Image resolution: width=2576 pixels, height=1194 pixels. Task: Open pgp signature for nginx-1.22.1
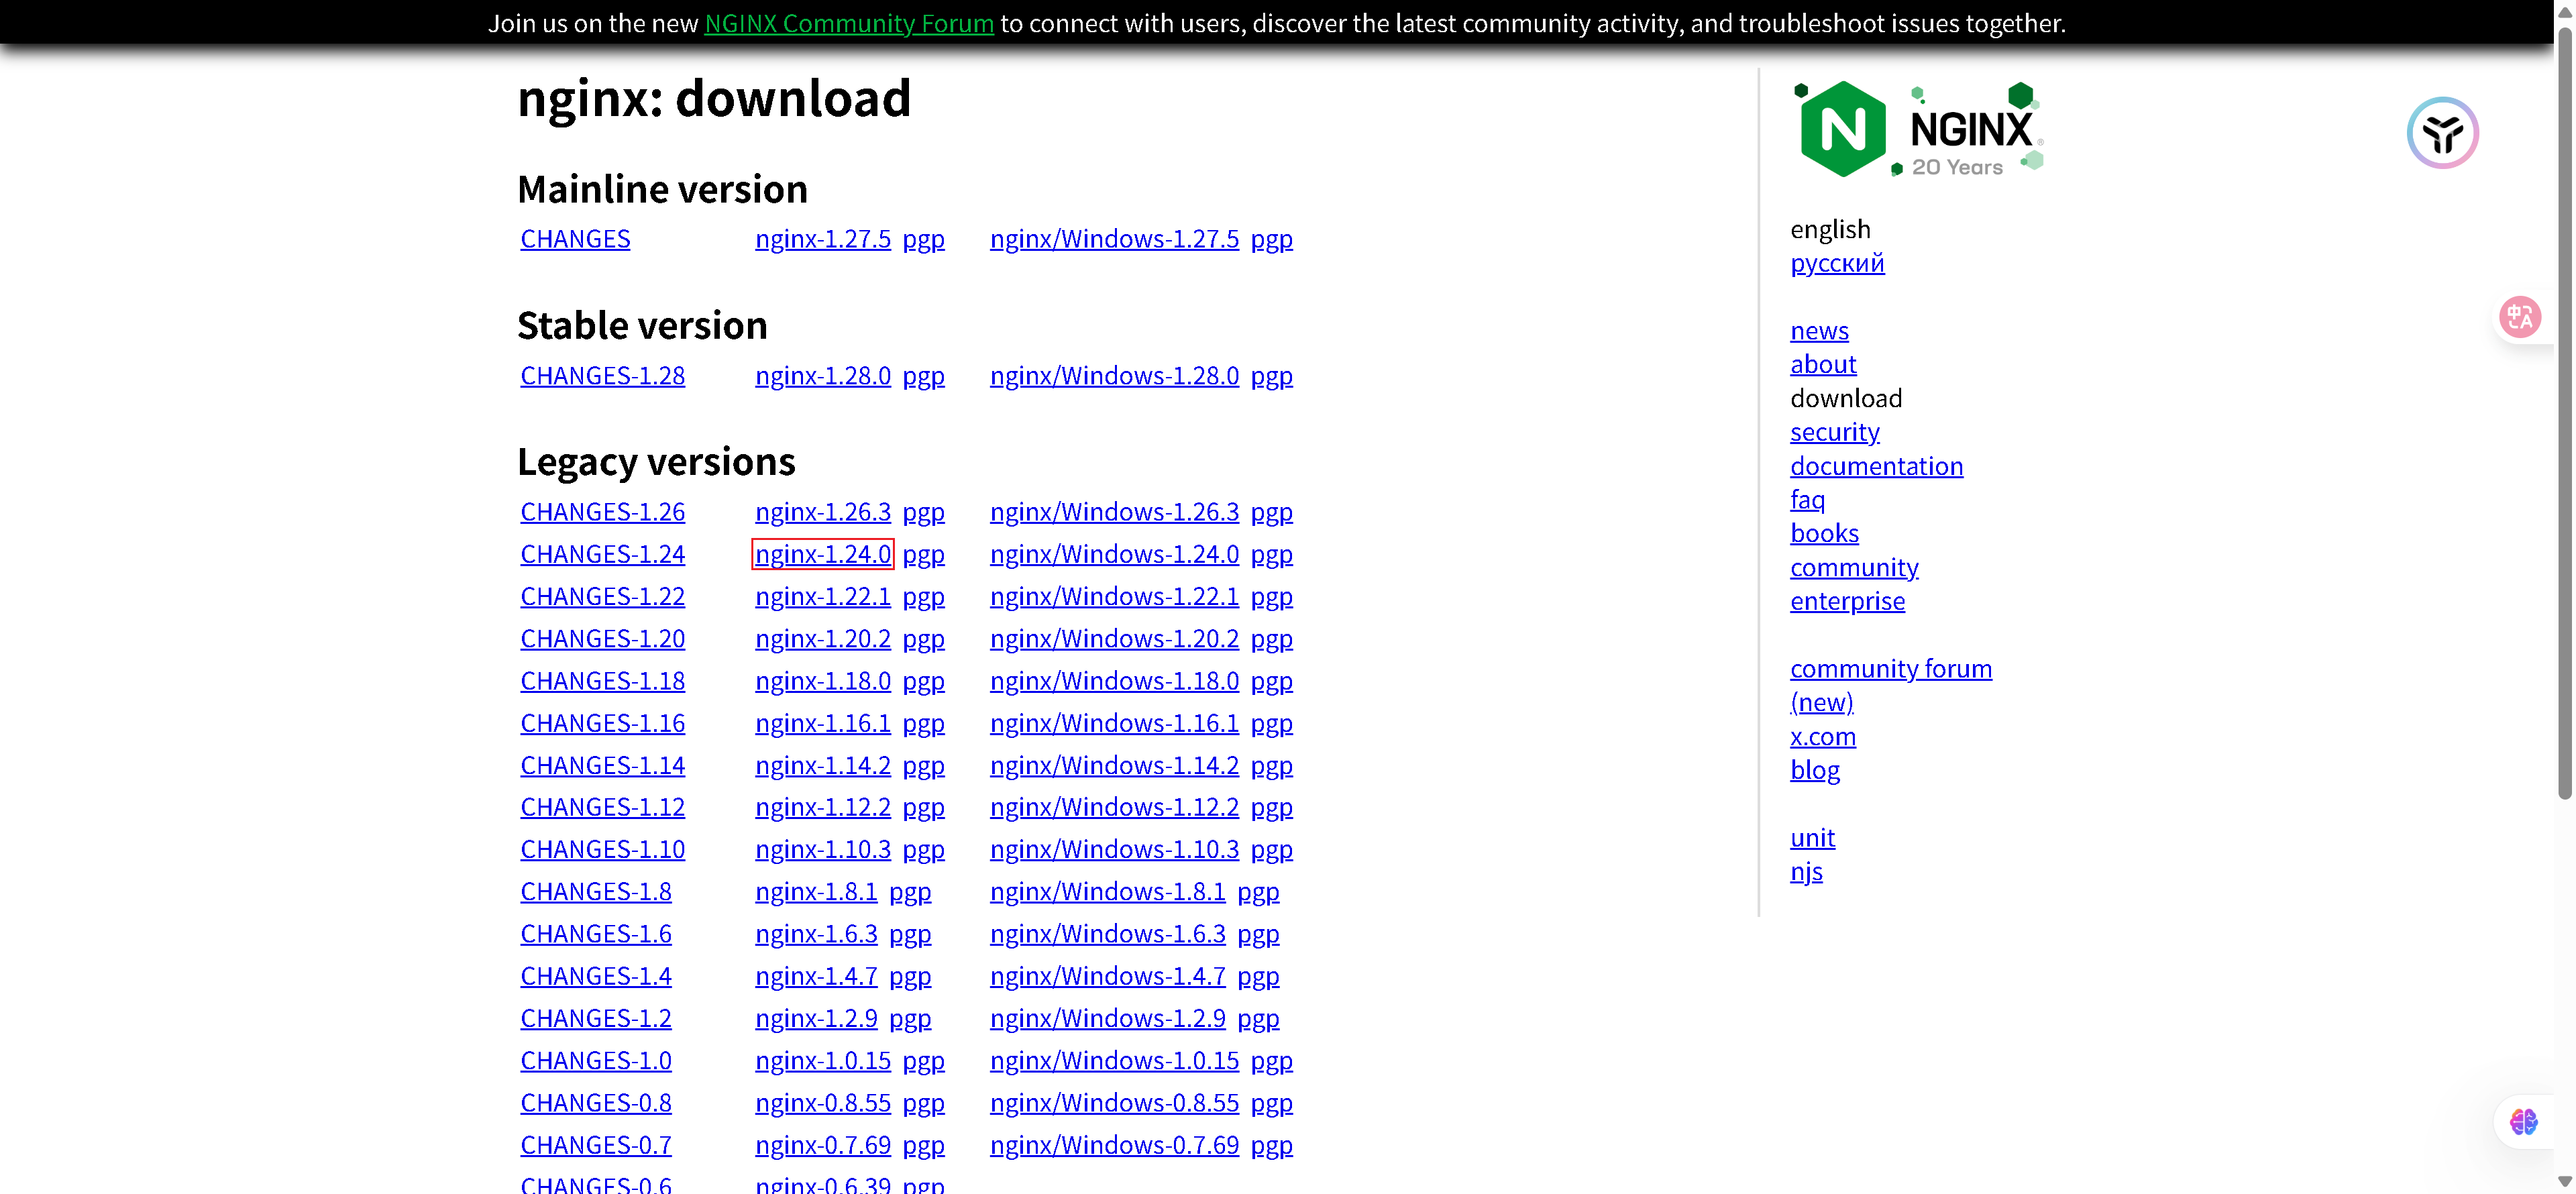click(923, 596)
